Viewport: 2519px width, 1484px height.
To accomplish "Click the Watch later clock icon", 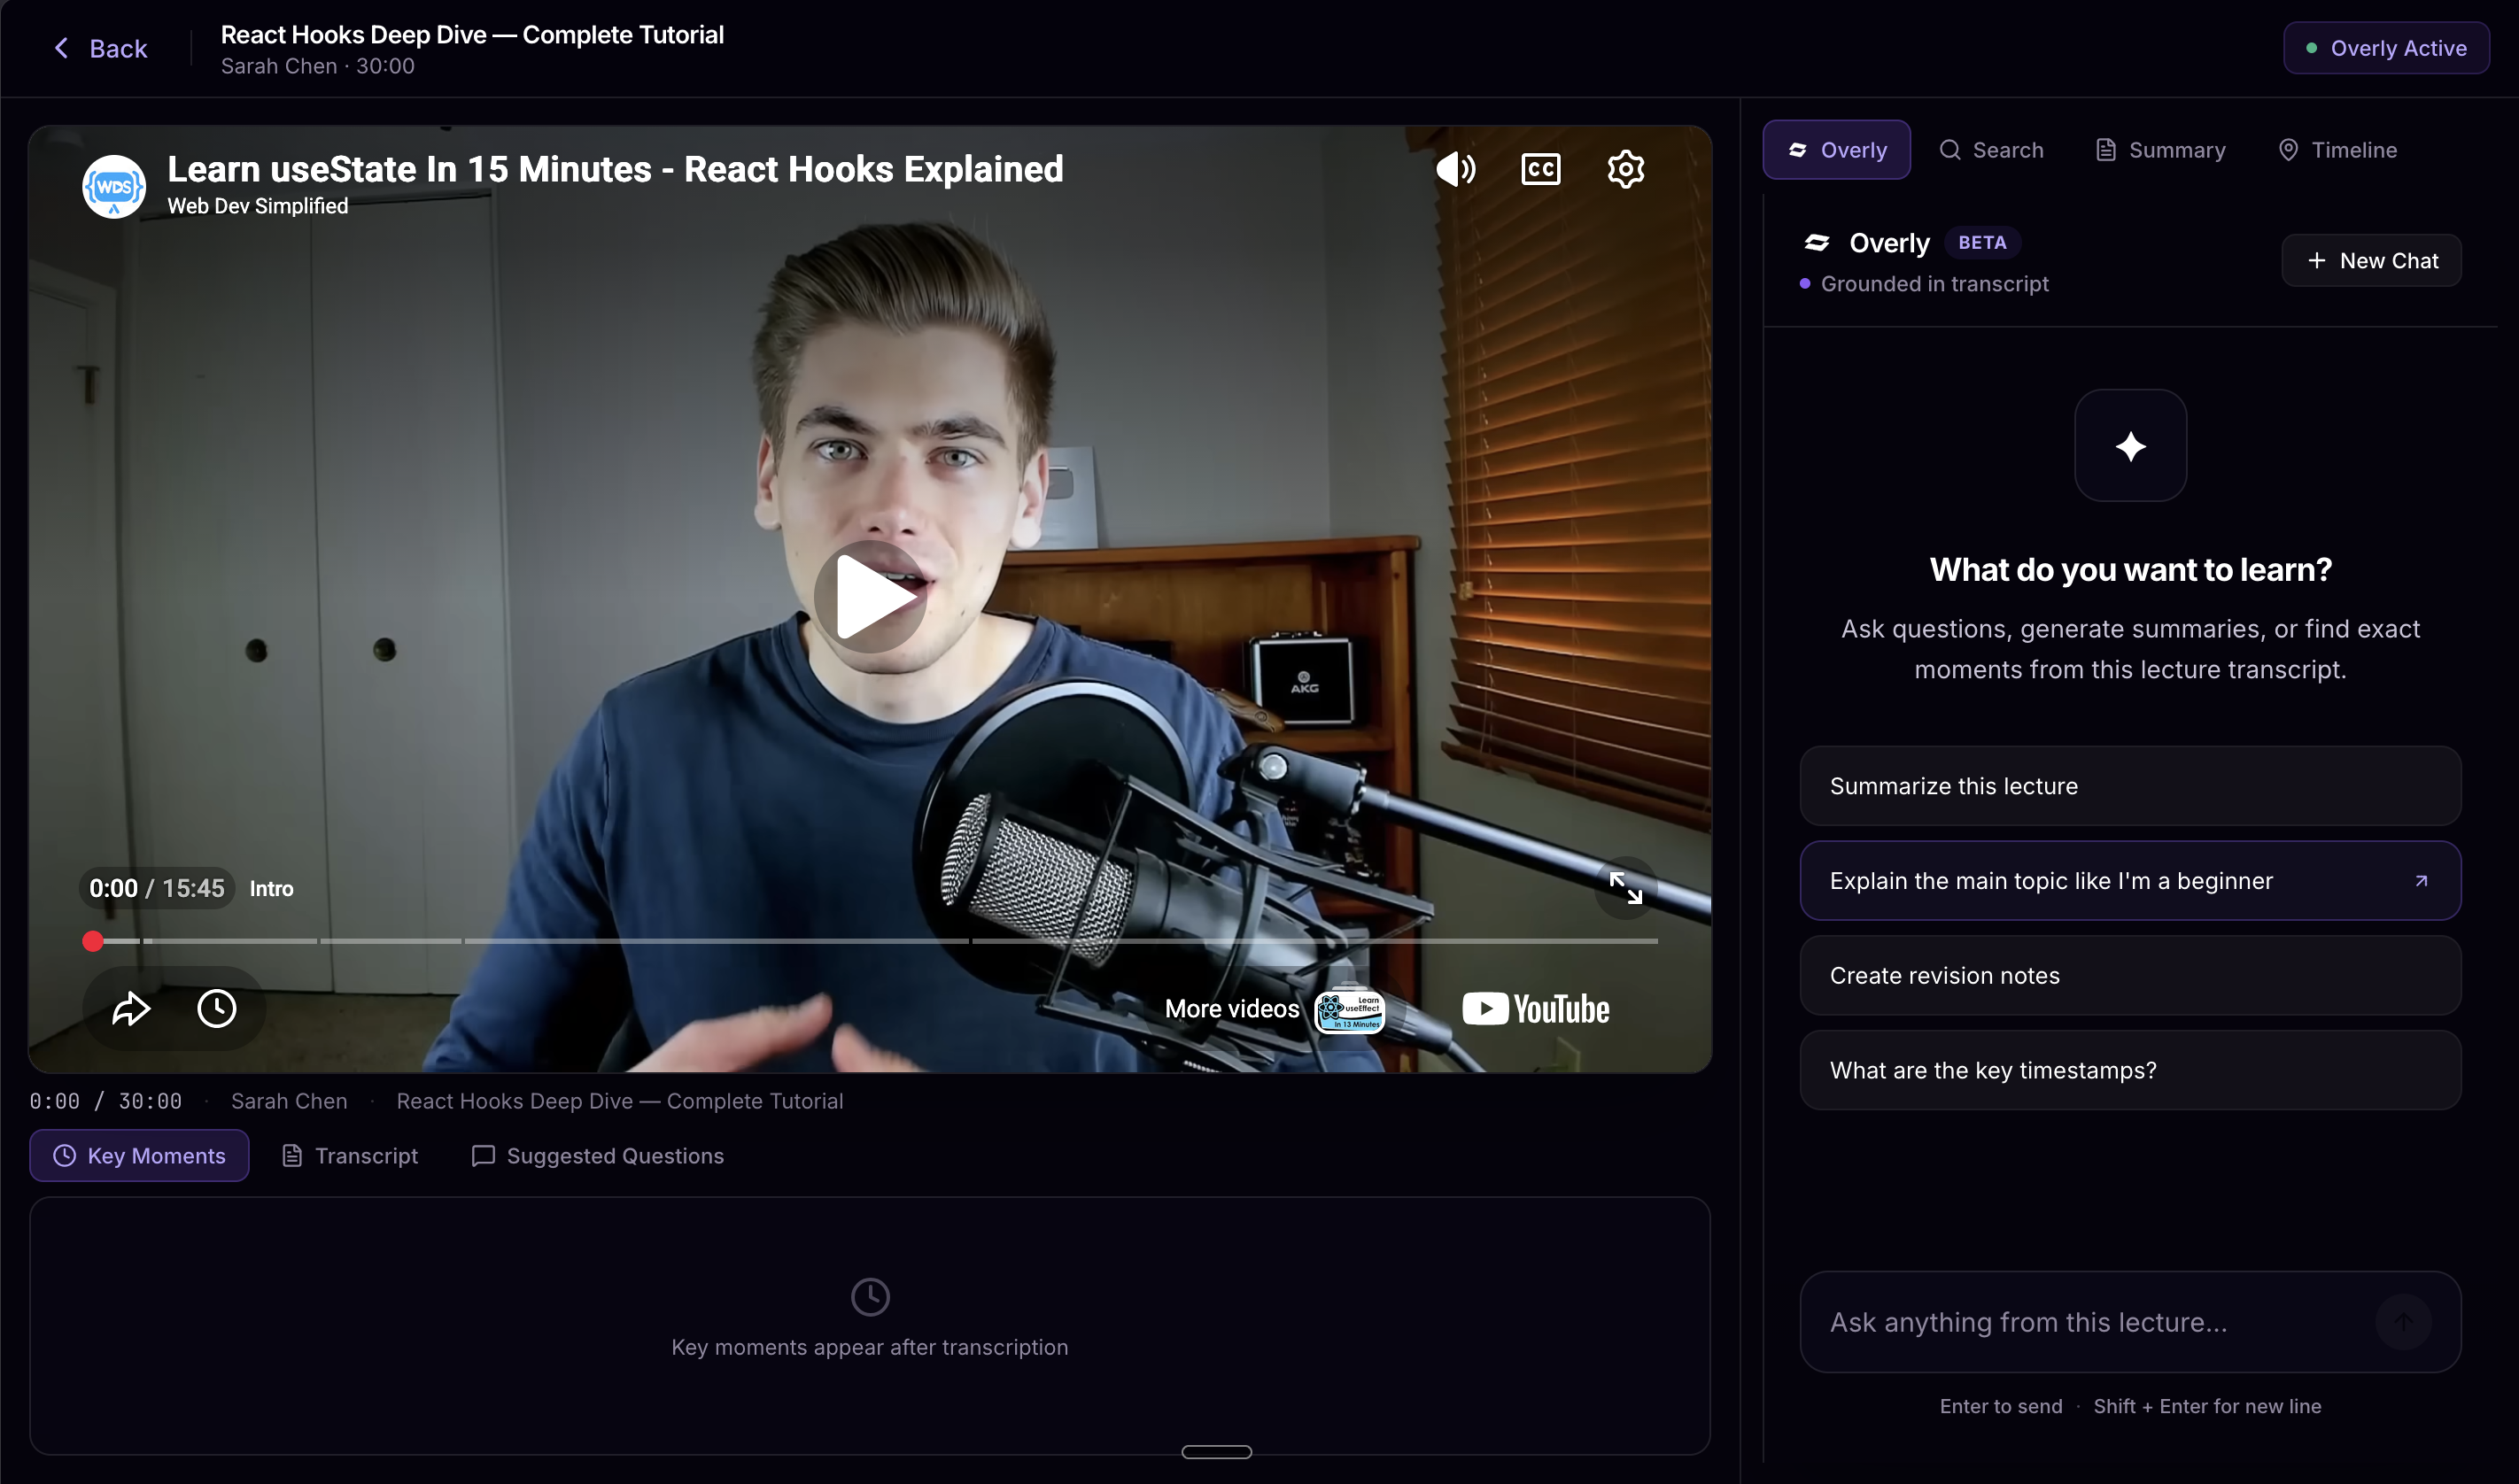I will pos(216,1008).
